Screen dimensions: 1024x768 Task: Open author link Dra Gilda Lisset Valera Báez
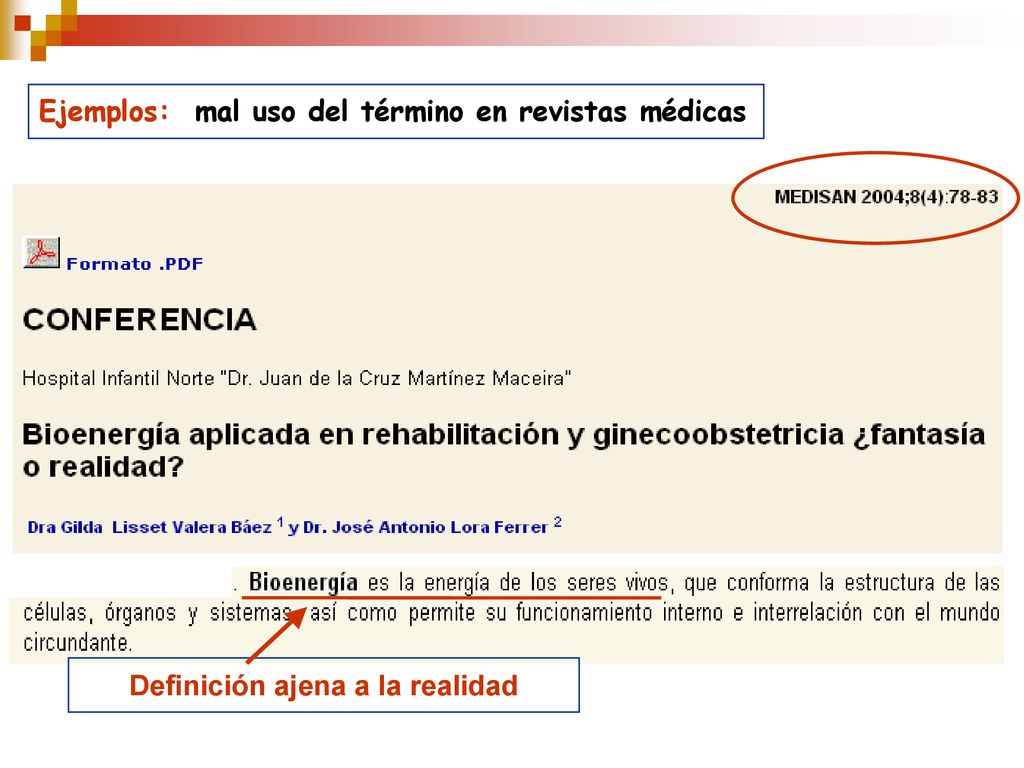point(149,527)
